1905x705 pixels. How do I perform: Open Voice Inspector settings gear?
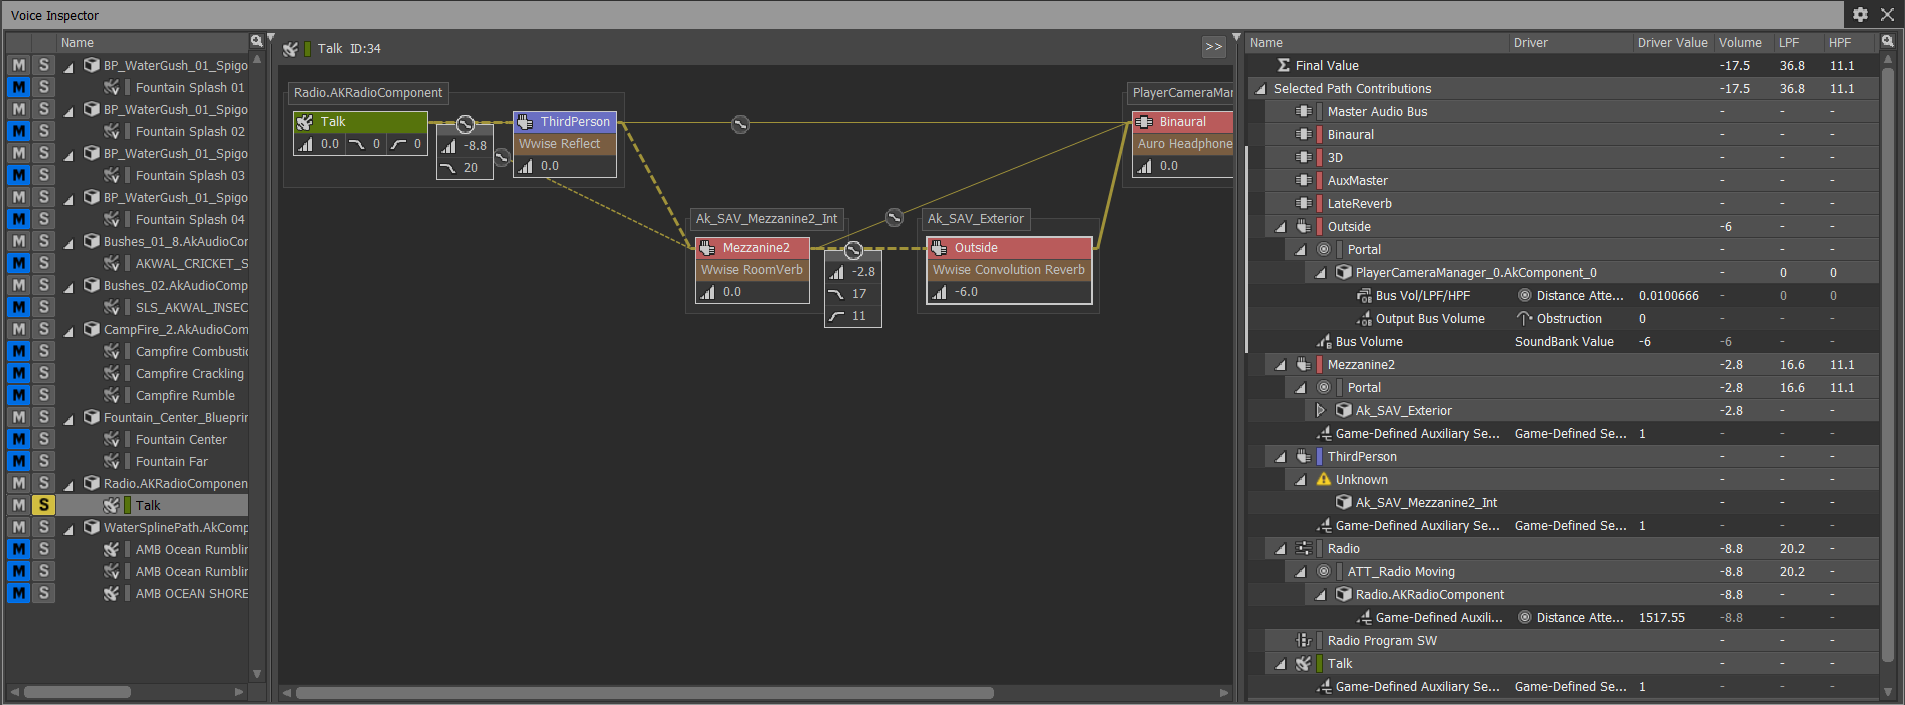(x=1859, y=14)
